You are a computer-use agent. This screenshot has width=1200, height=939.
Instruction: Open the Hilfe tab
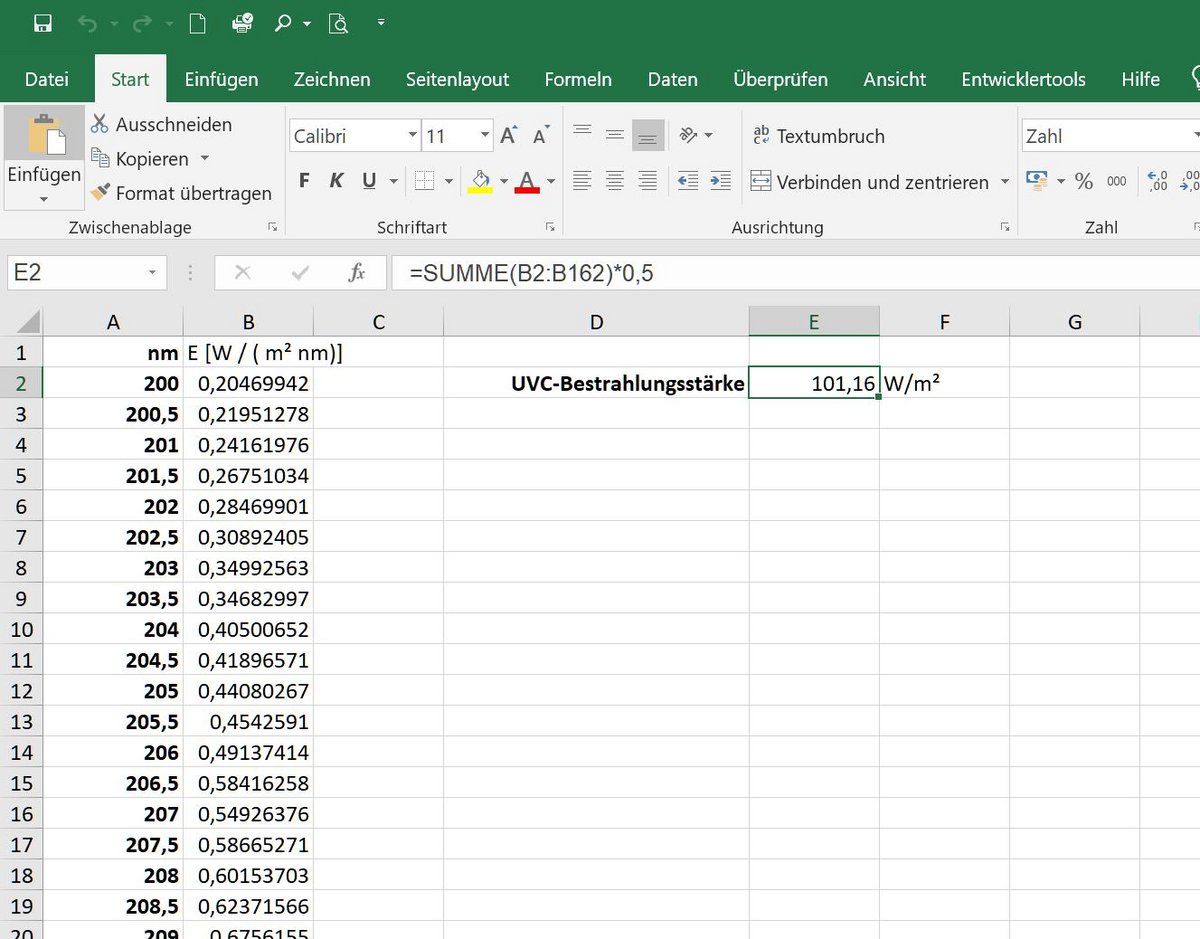[x=1140, y=79]
